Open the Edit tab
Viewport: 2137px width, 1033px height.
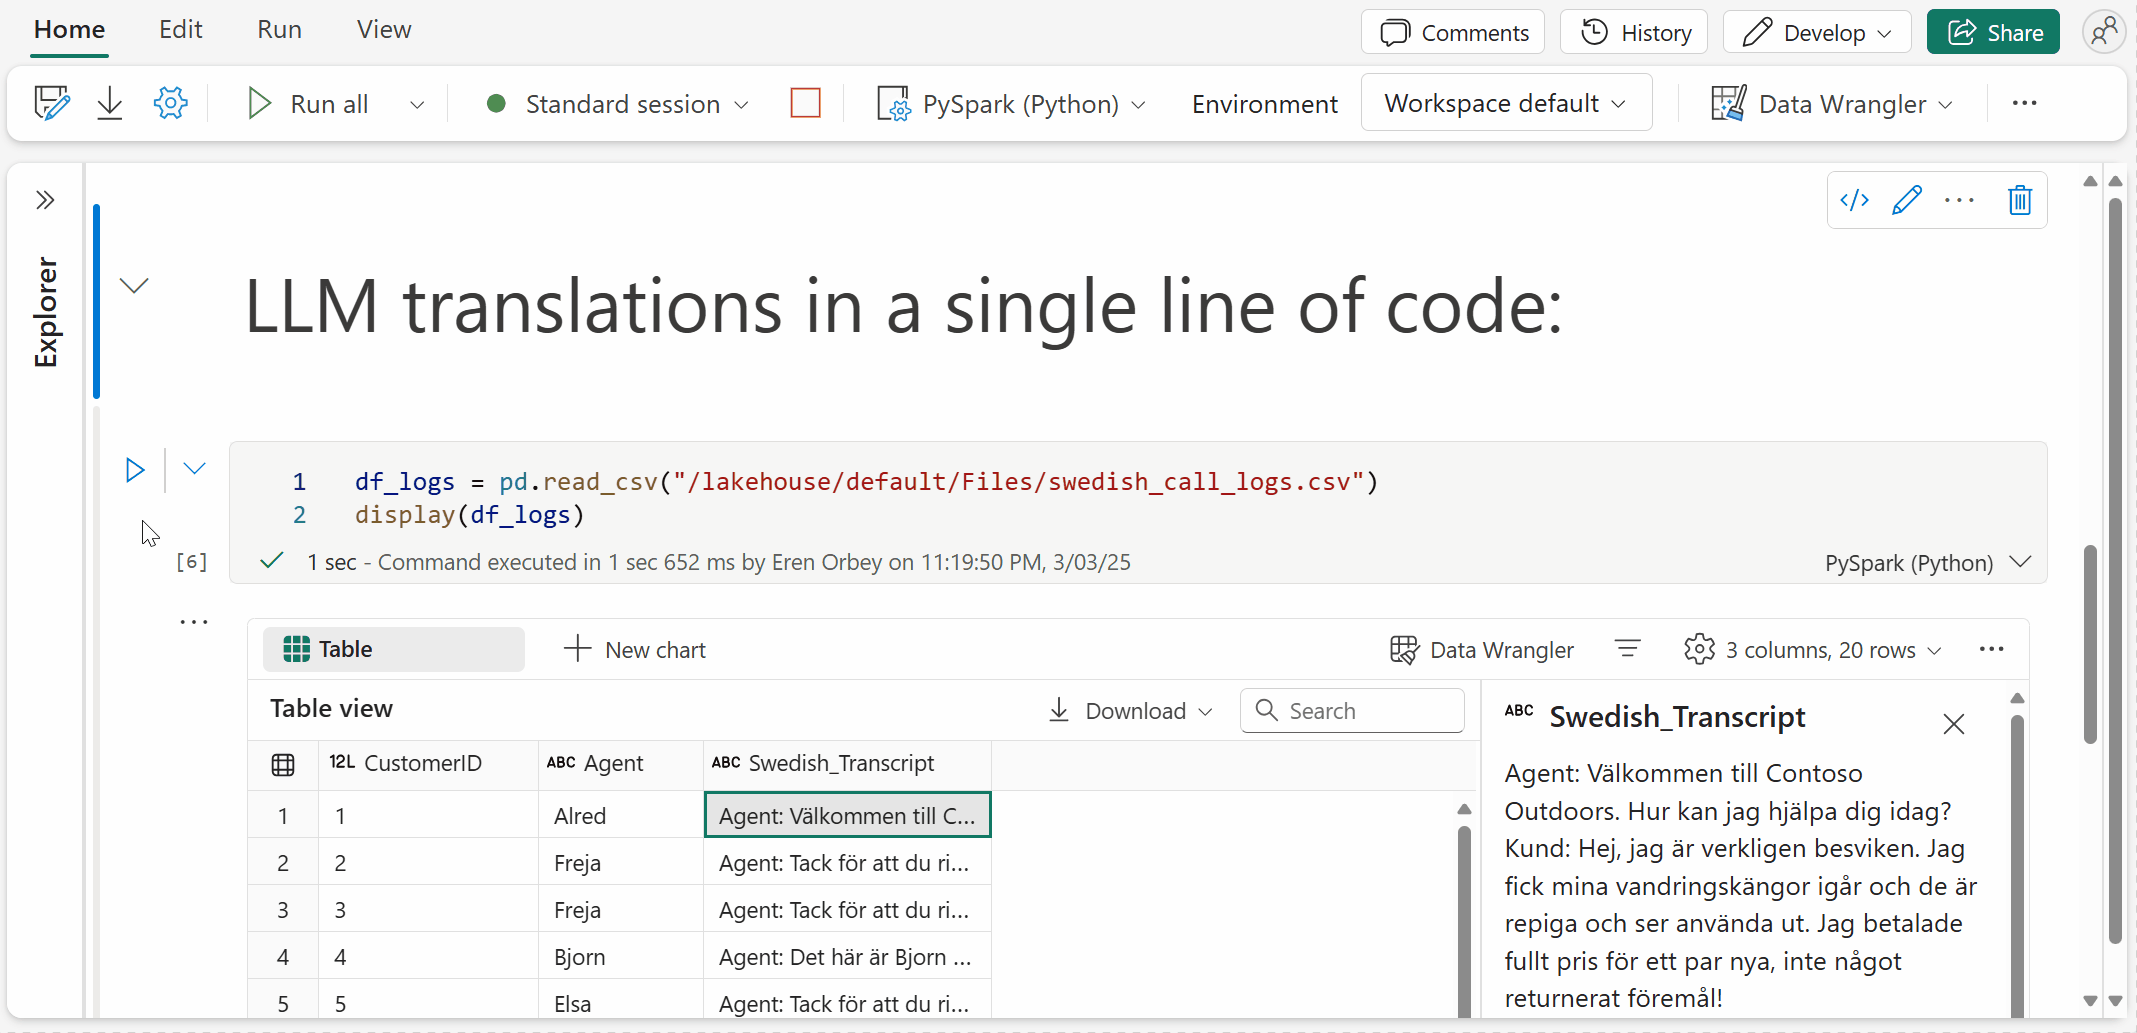tap(181, 30)
